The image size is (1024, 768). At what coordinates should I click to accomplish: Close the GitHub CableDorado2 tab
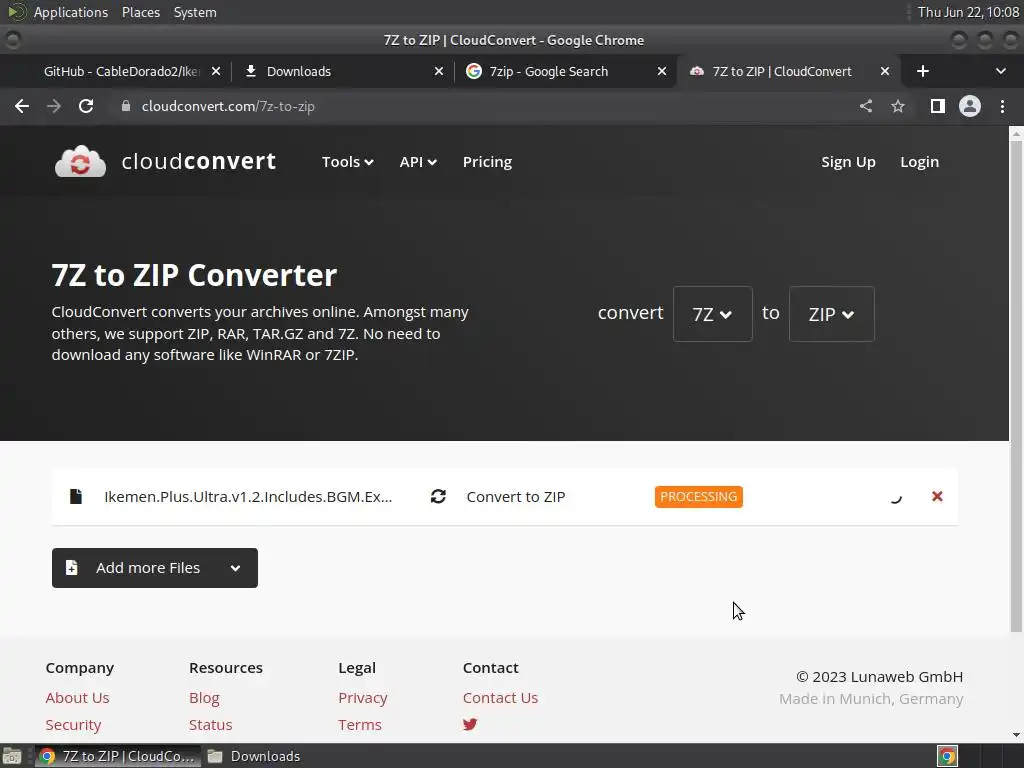[x=216, y=71]
